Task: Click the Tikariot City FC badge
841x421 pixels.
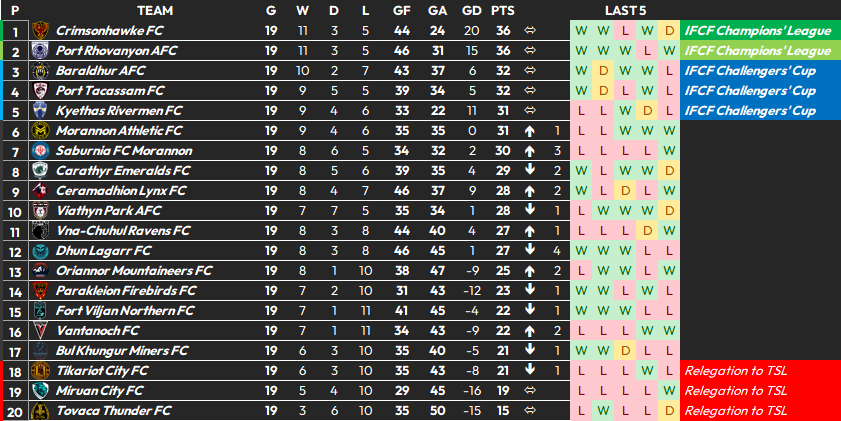Action: click(40, 371)
